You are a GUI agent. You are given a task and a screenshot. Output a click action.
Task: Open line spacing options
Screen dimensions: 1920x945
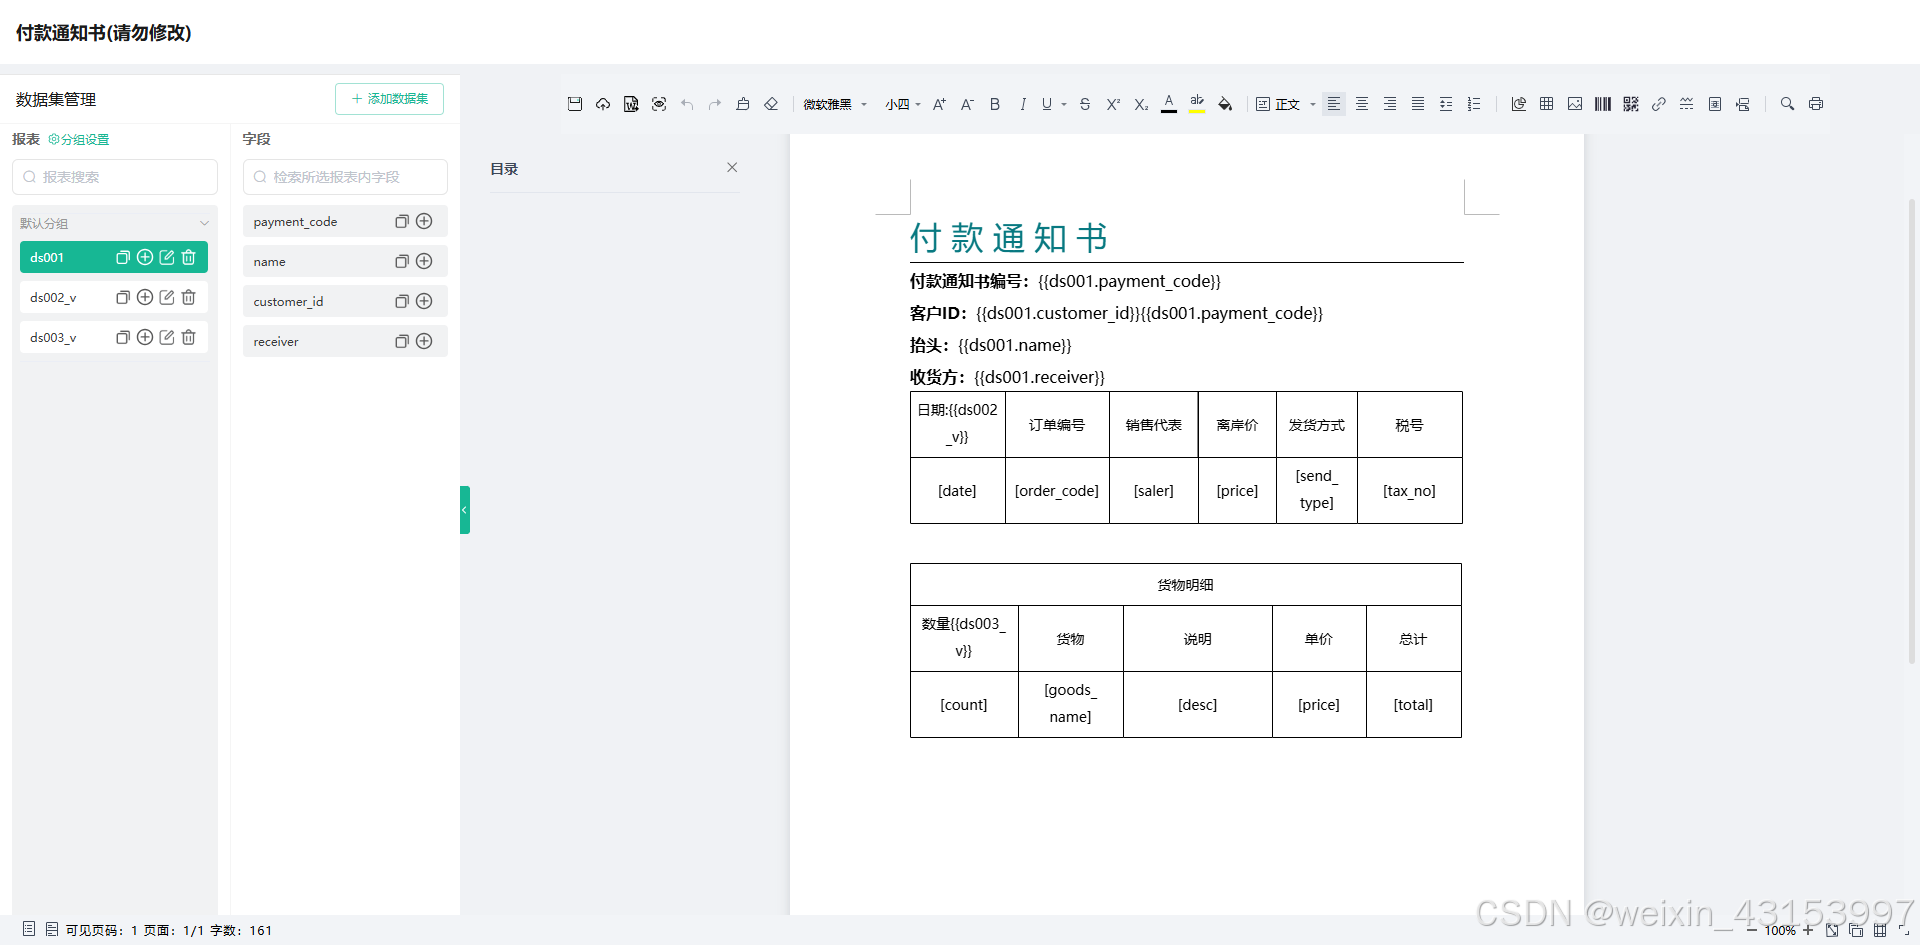[x=1446, y=104]
